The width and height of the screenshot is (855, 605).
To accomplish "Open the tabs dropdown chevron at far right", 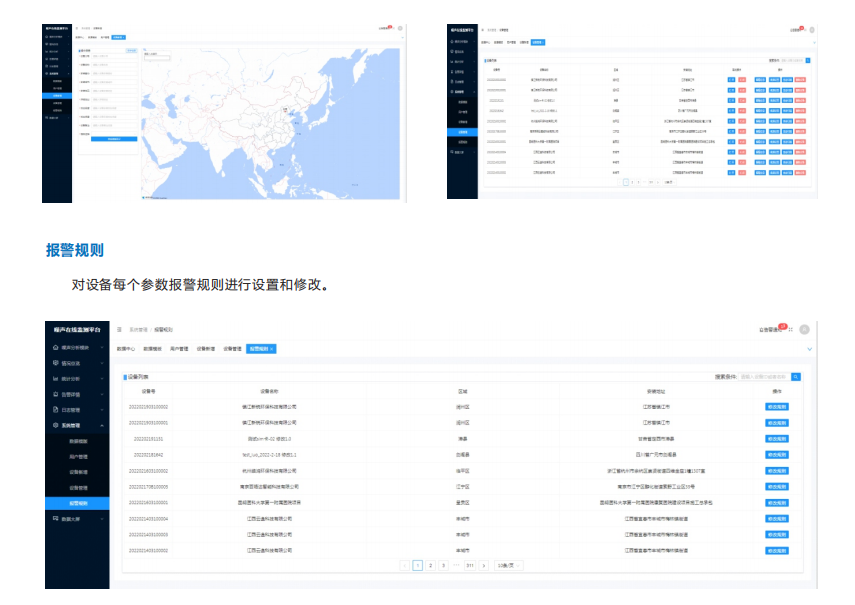I will 810,349.
